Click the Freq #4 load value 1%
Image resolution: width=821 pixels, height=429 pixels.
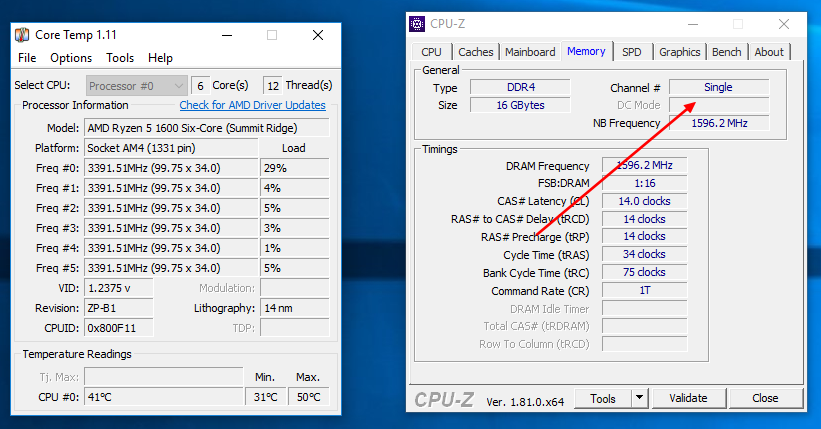[295, 248]
